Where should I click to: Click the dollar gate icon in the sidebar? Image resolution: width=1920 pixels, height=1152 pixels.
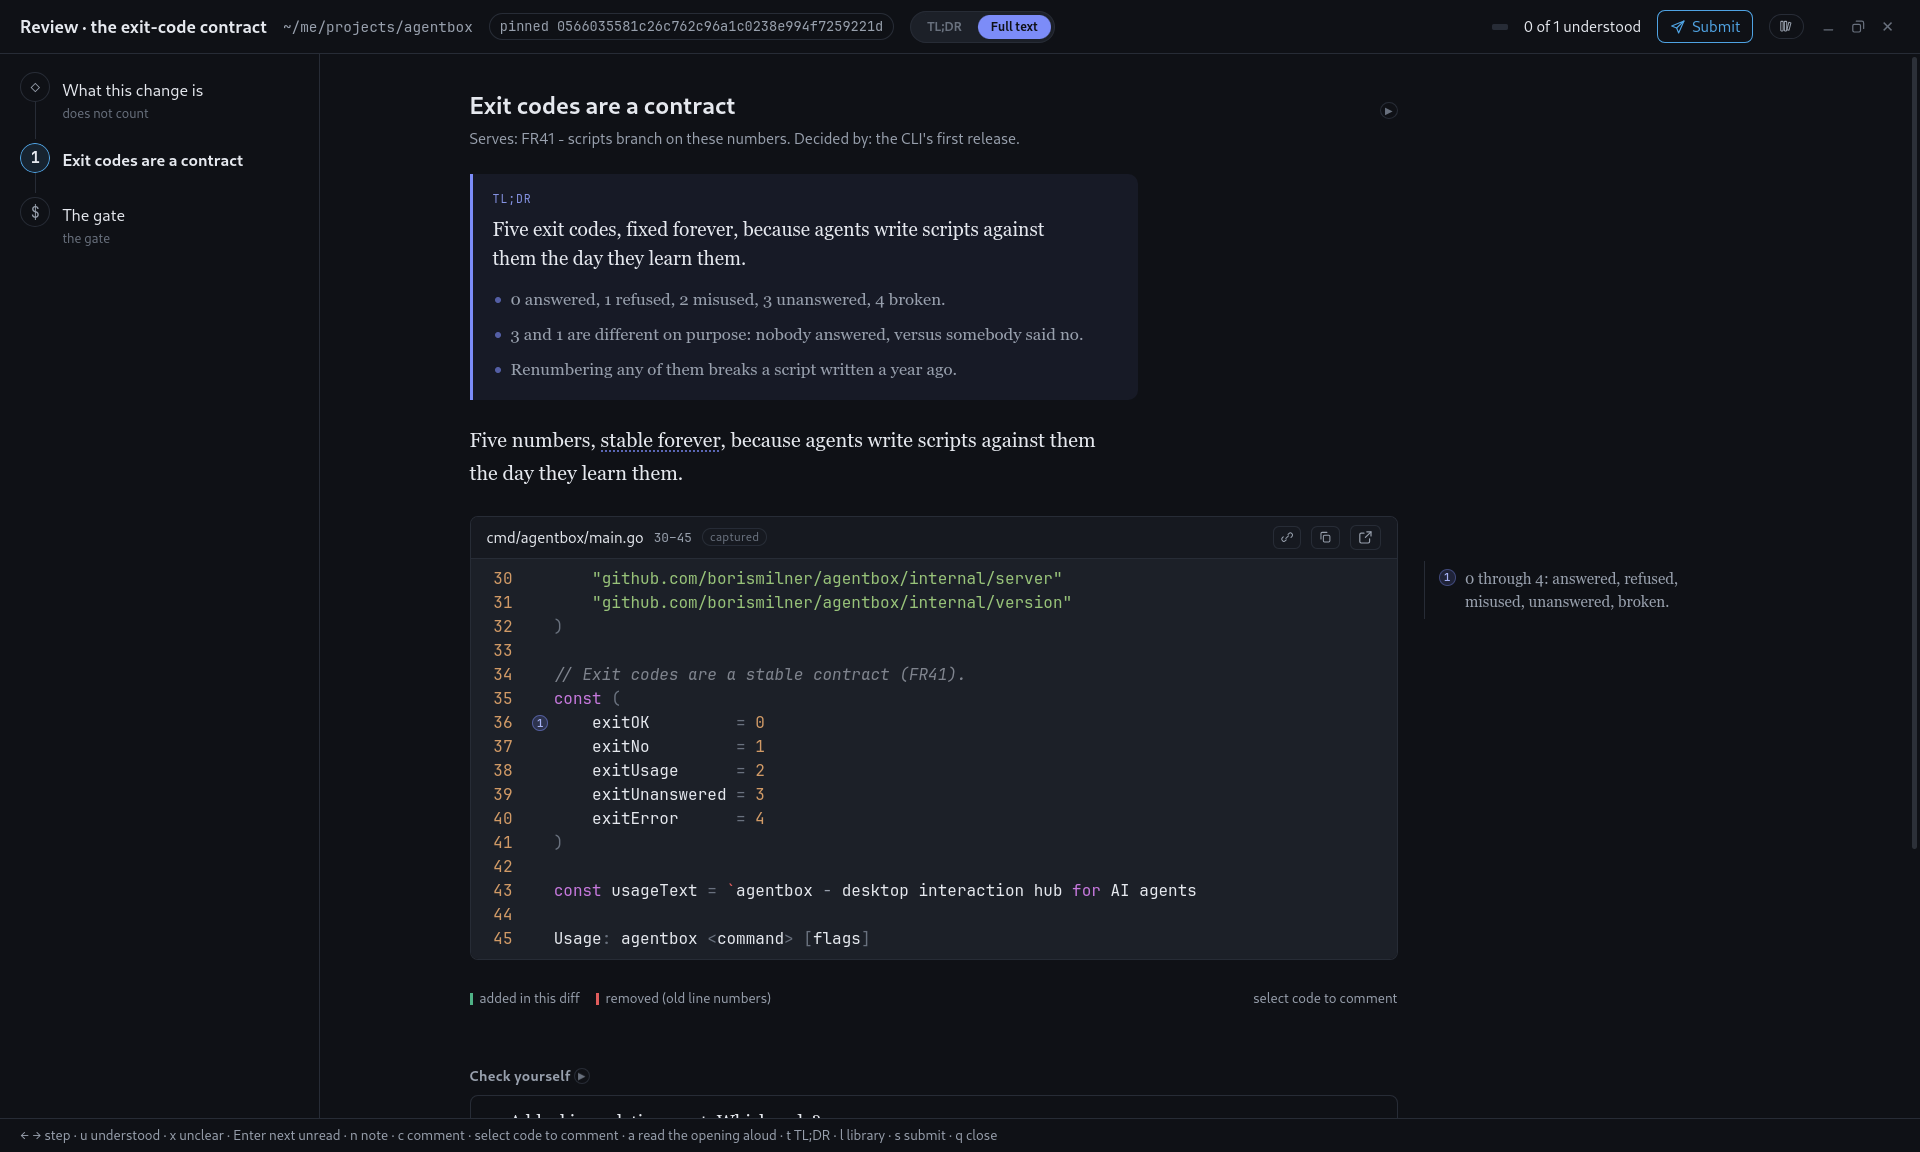click(x=35, y=212)
